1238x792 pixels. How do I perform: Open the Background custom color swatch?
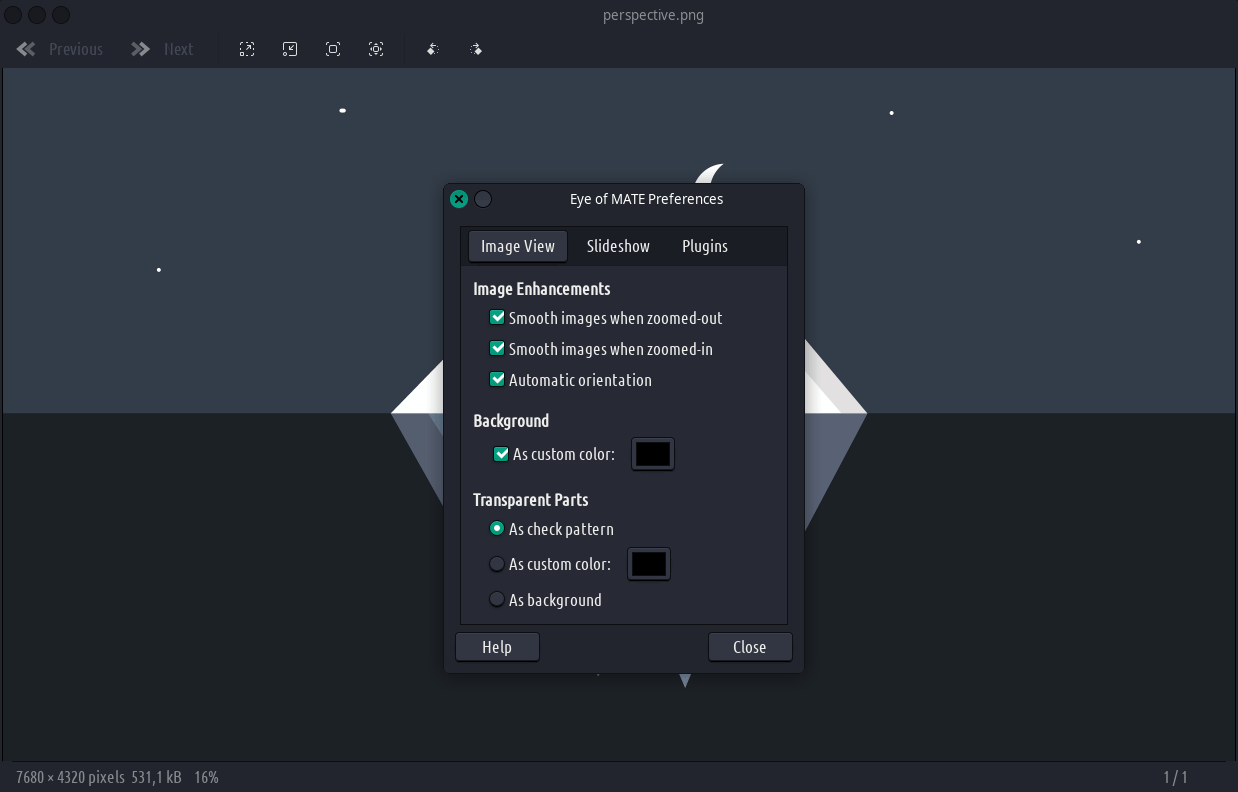[x=653, y=454]
